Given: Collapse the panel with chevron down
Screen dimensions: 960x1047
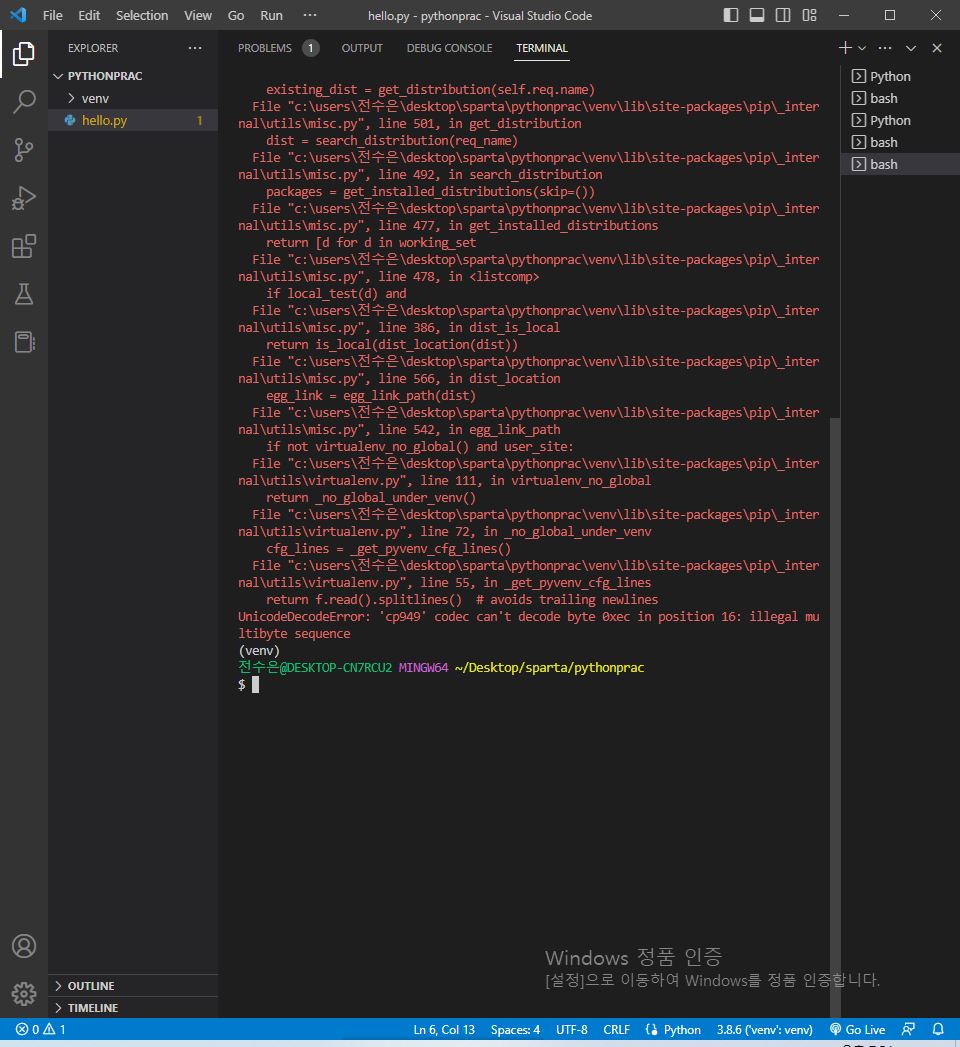Looking at the screenshot, I should (x=911, y=48).
